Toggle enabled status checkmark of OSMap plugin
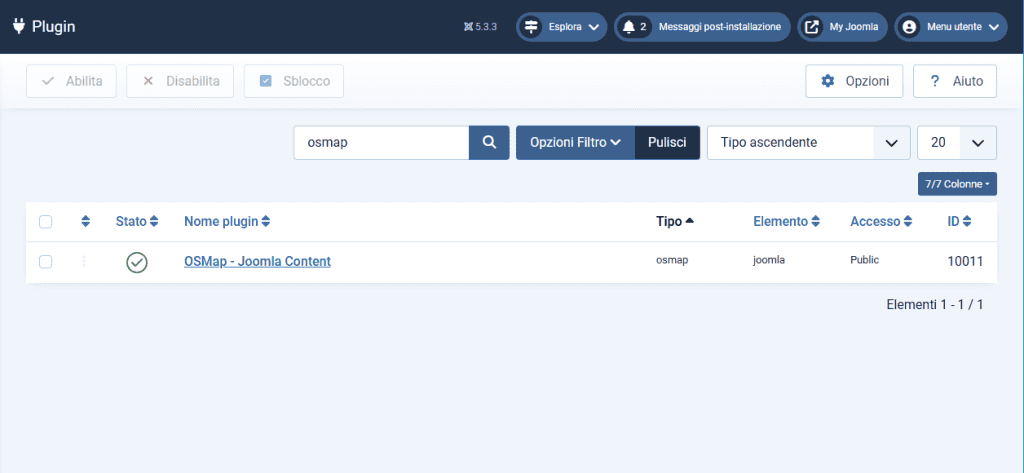Screen dimensions: 1024x473 [137, 262]
